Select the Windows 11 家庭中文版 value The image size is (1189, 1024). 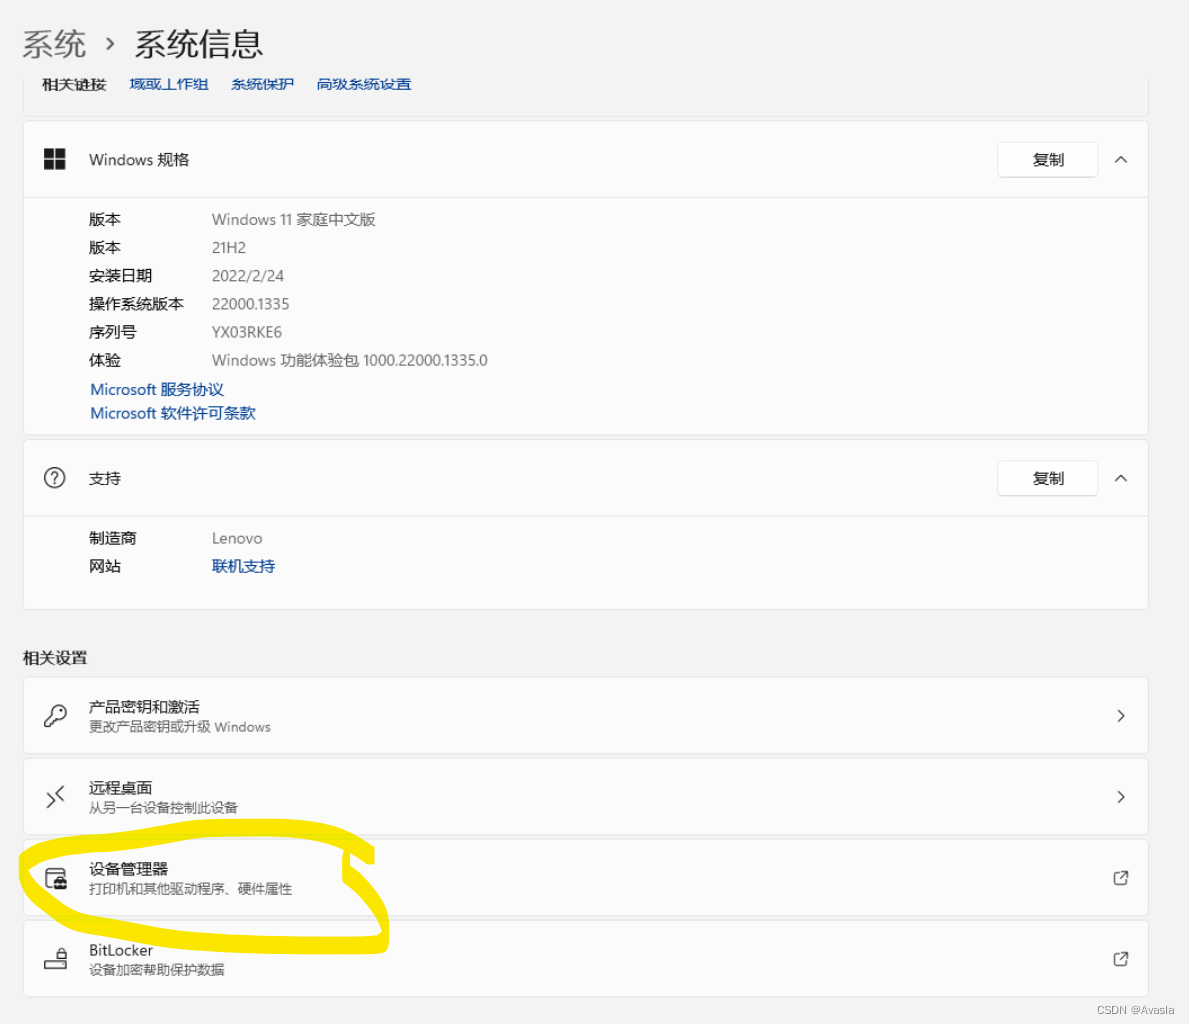(293, 219)
